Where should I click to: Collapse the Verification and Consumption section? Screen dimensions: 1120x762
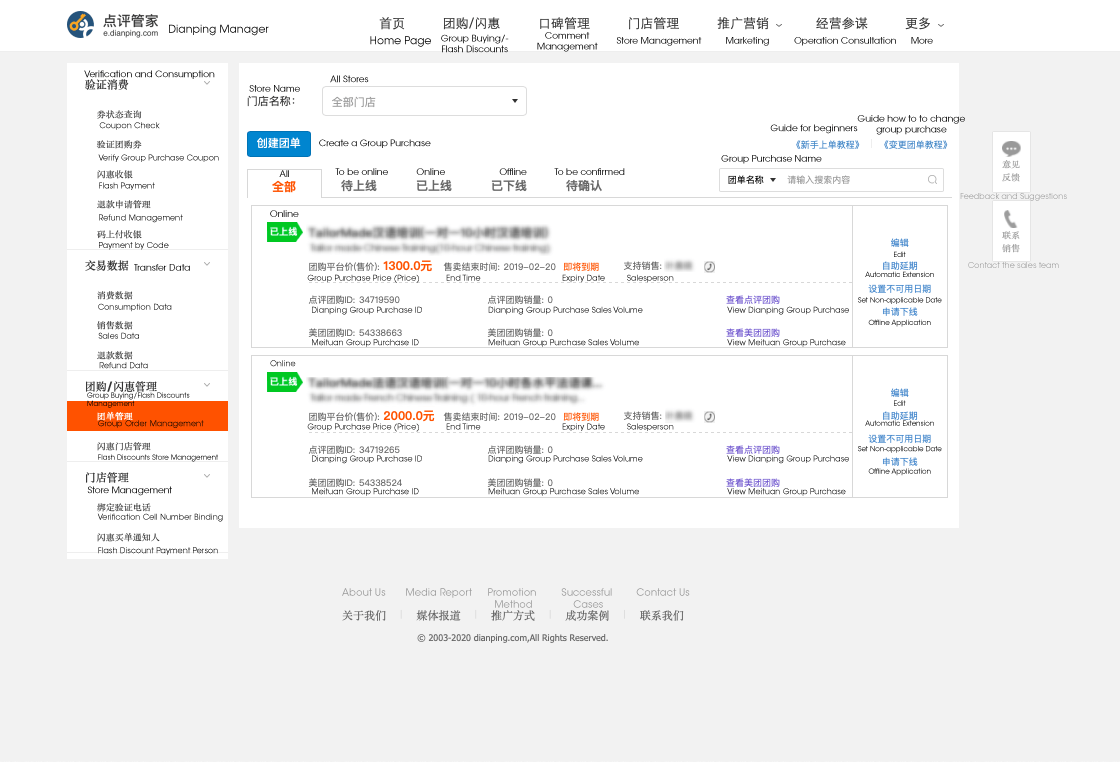pyautogui.click(x=207, y=83)
